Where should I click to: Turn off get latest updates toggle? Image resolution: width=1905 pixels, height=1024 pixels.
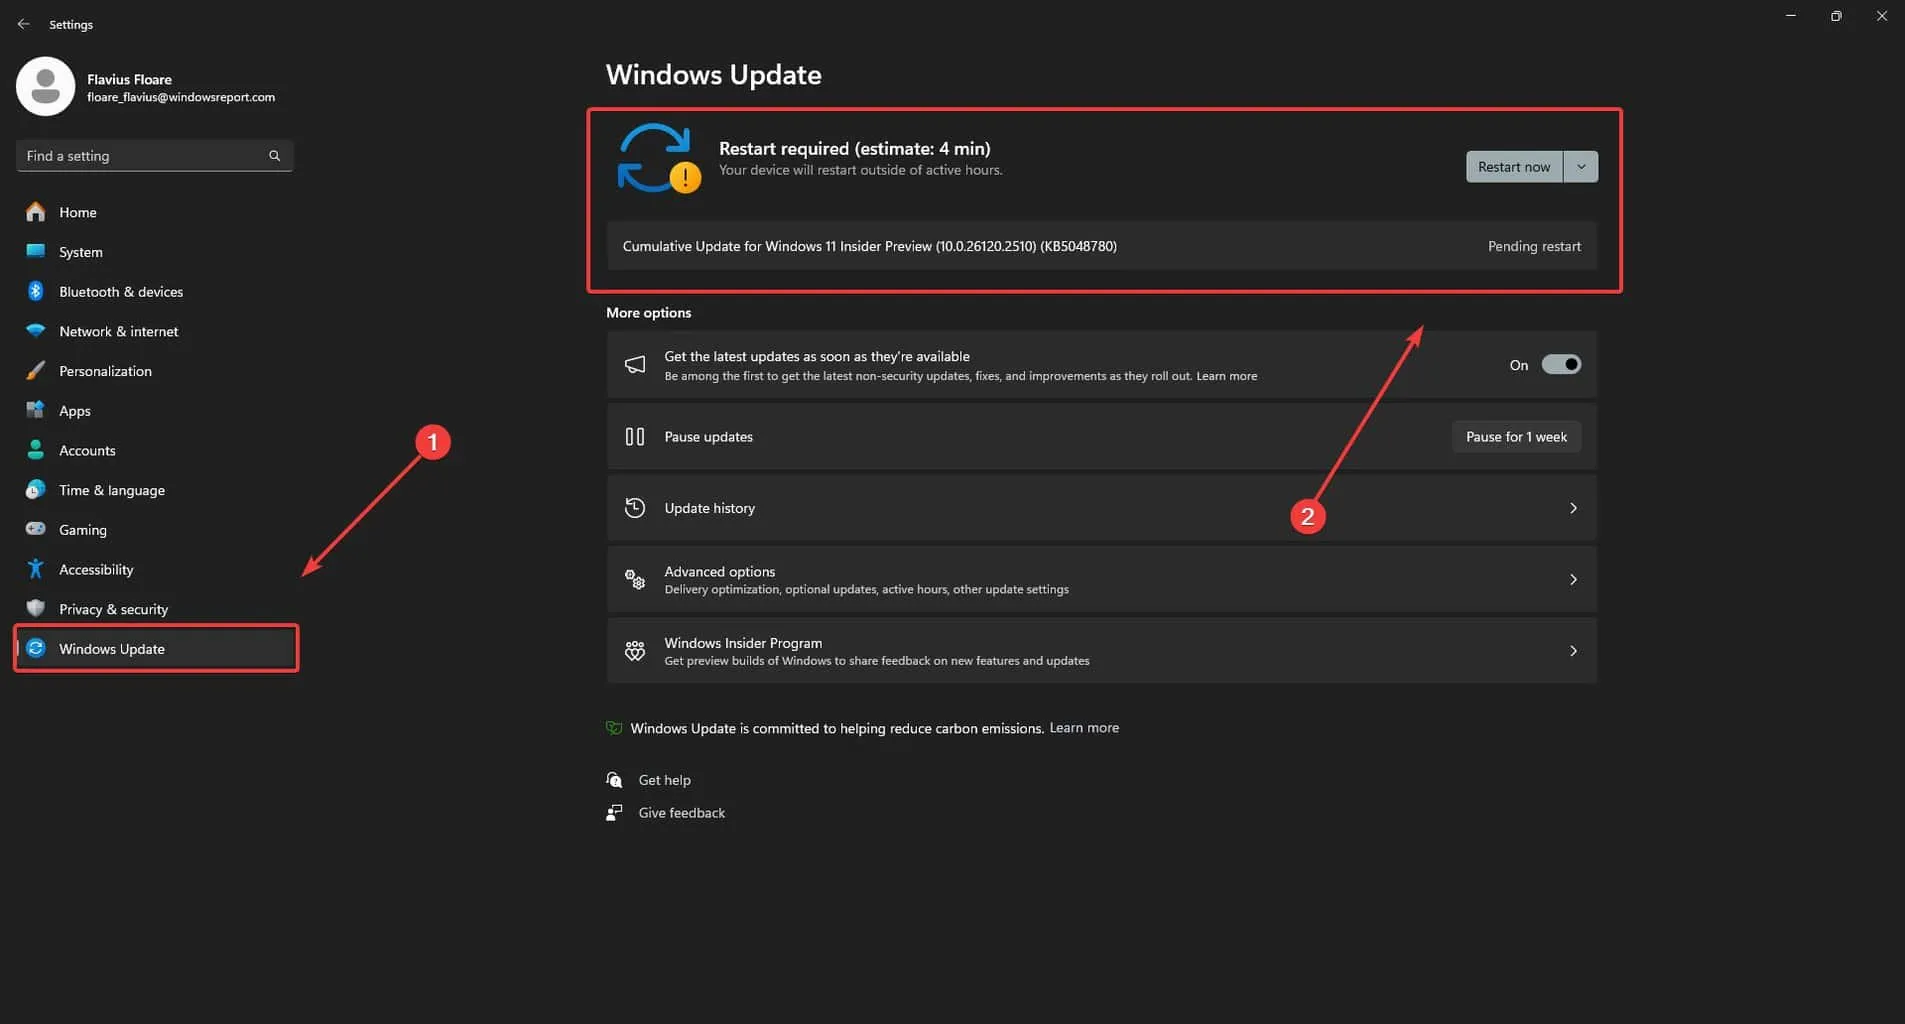1561,364
